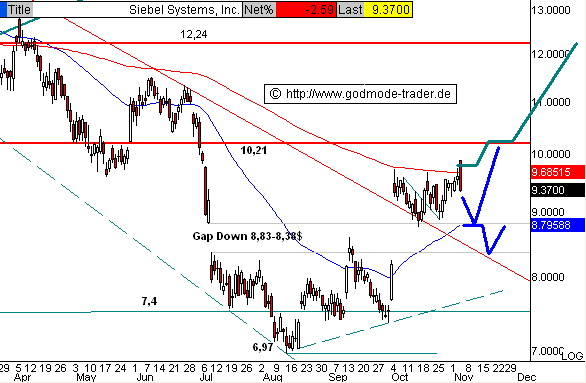Click the Dec month label
The image size is (586, 383).
pos(527,377)
